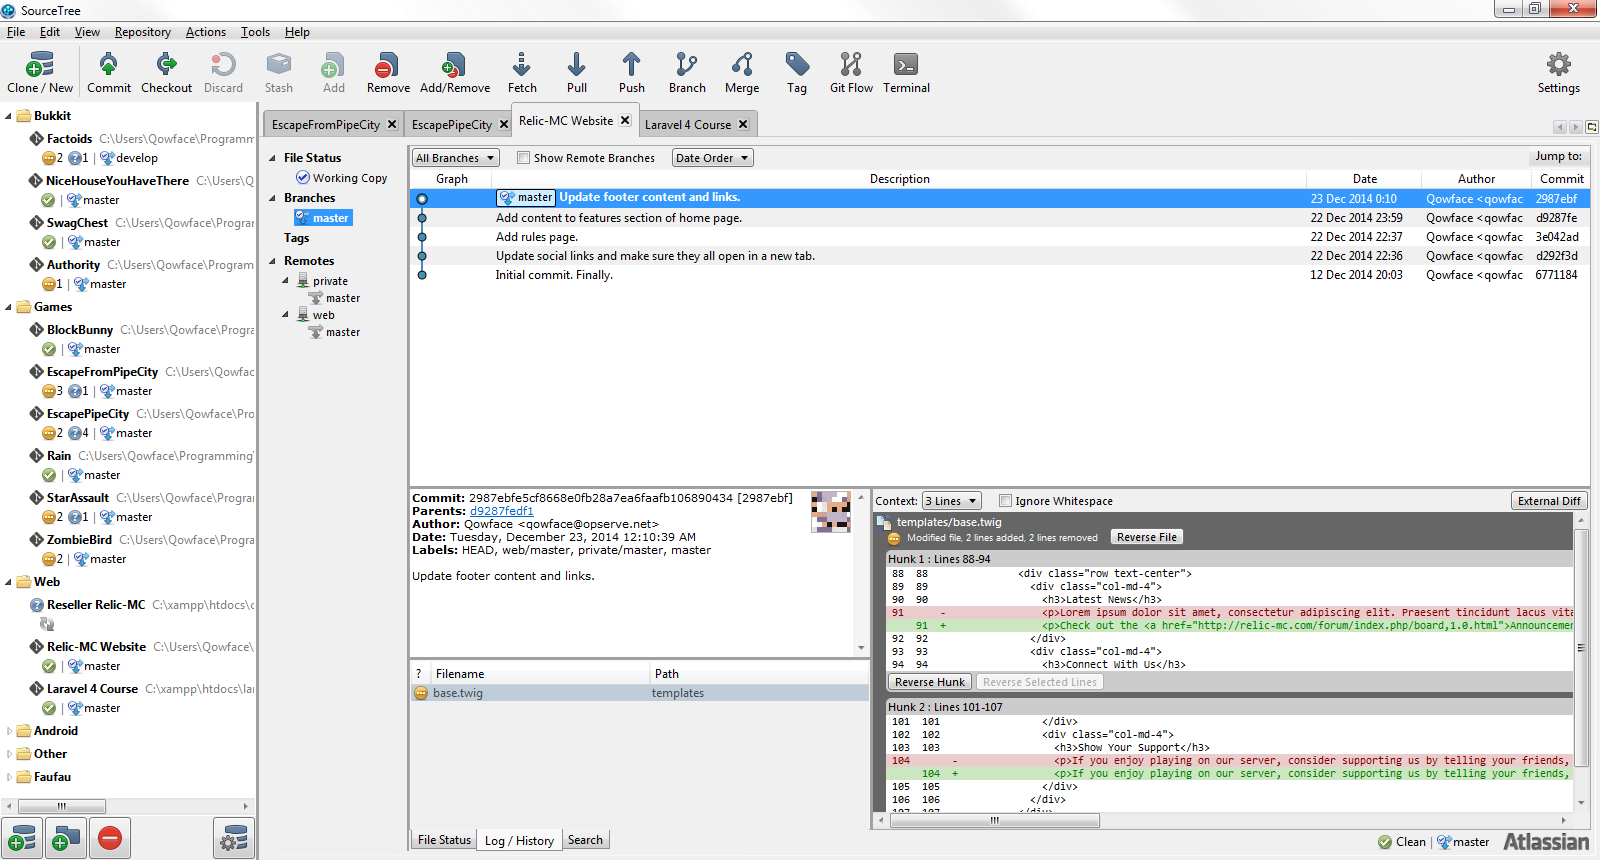Open the All Branches dropdown
The width and height of the screenshot is (1600, 860).
pos(455,158)
